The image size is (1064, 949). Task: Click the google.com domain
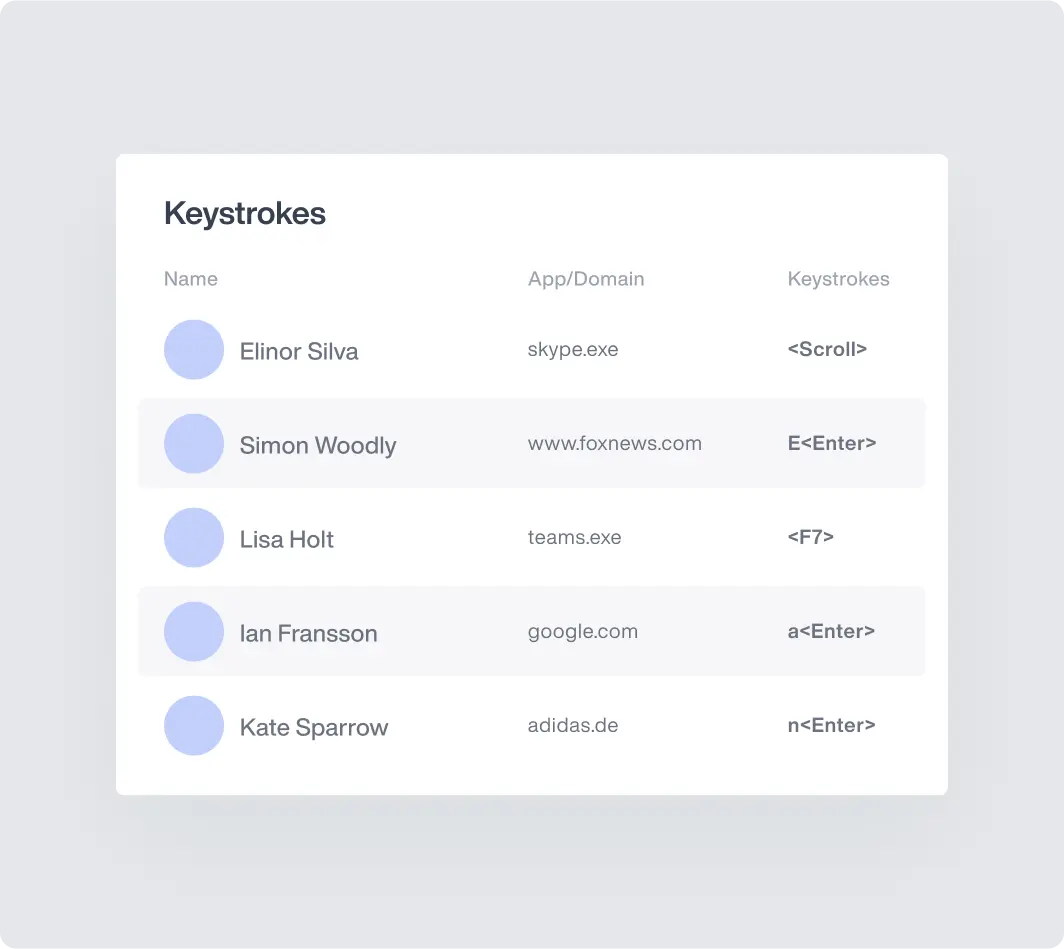tap(583, 632)
